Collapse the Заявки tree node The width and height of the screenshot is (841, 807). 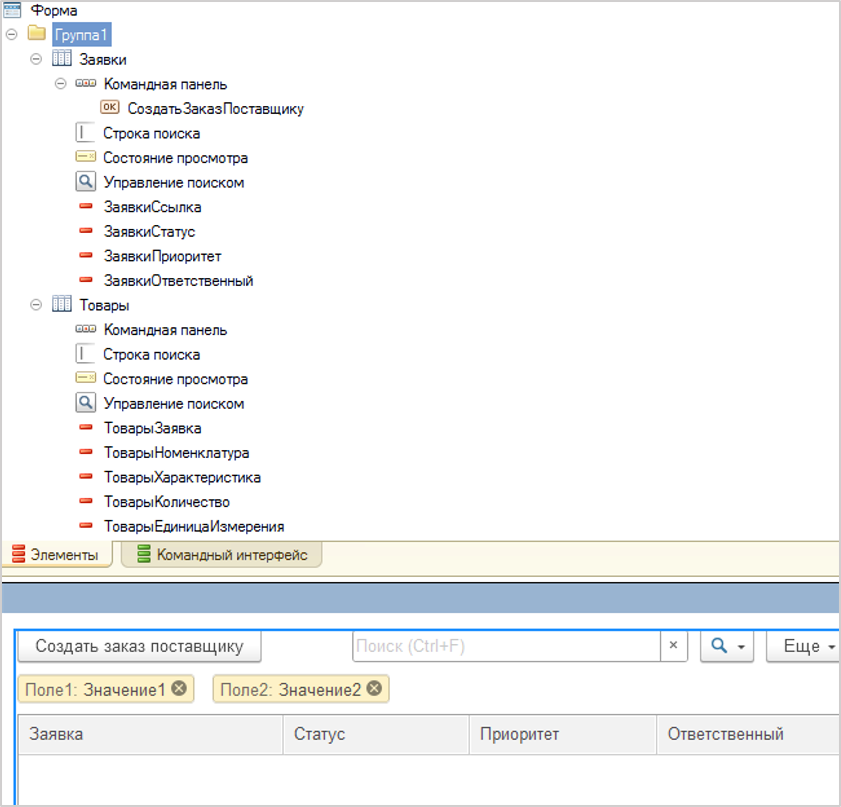37,60
